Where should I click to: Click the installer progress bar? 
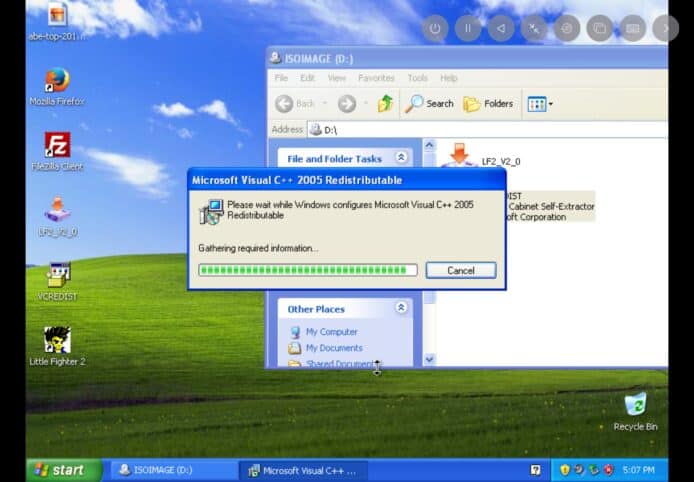(307, 270)
